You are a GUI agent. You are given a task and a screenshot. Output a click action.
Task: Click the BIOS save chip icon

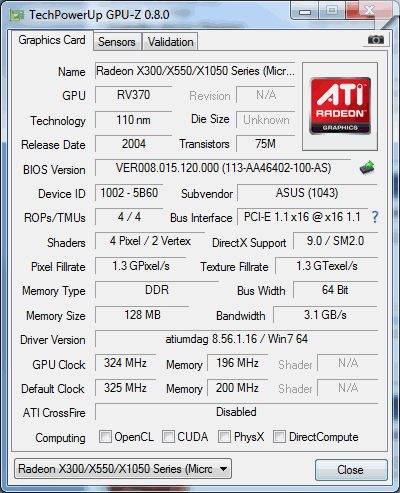pyautogui.click(x=367, y=168)
